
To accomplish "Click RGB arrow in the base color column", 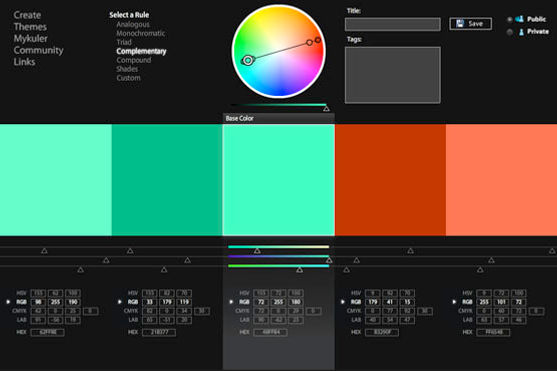I will click(x=231, y=302).
